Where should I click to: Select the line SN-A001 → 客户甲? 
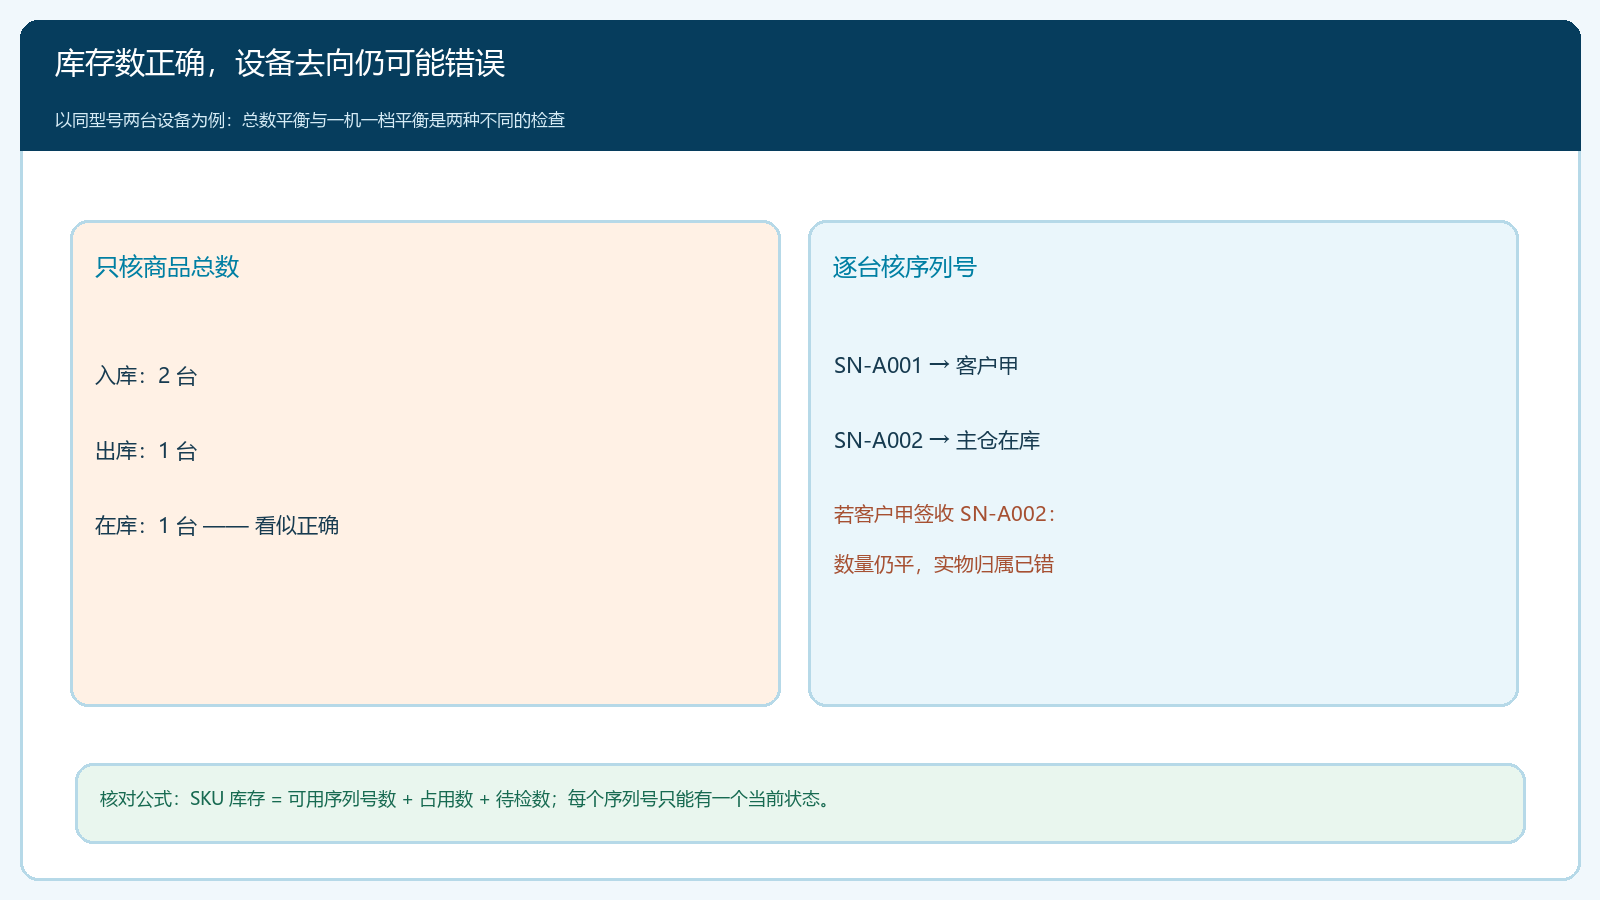pos(926,366)
